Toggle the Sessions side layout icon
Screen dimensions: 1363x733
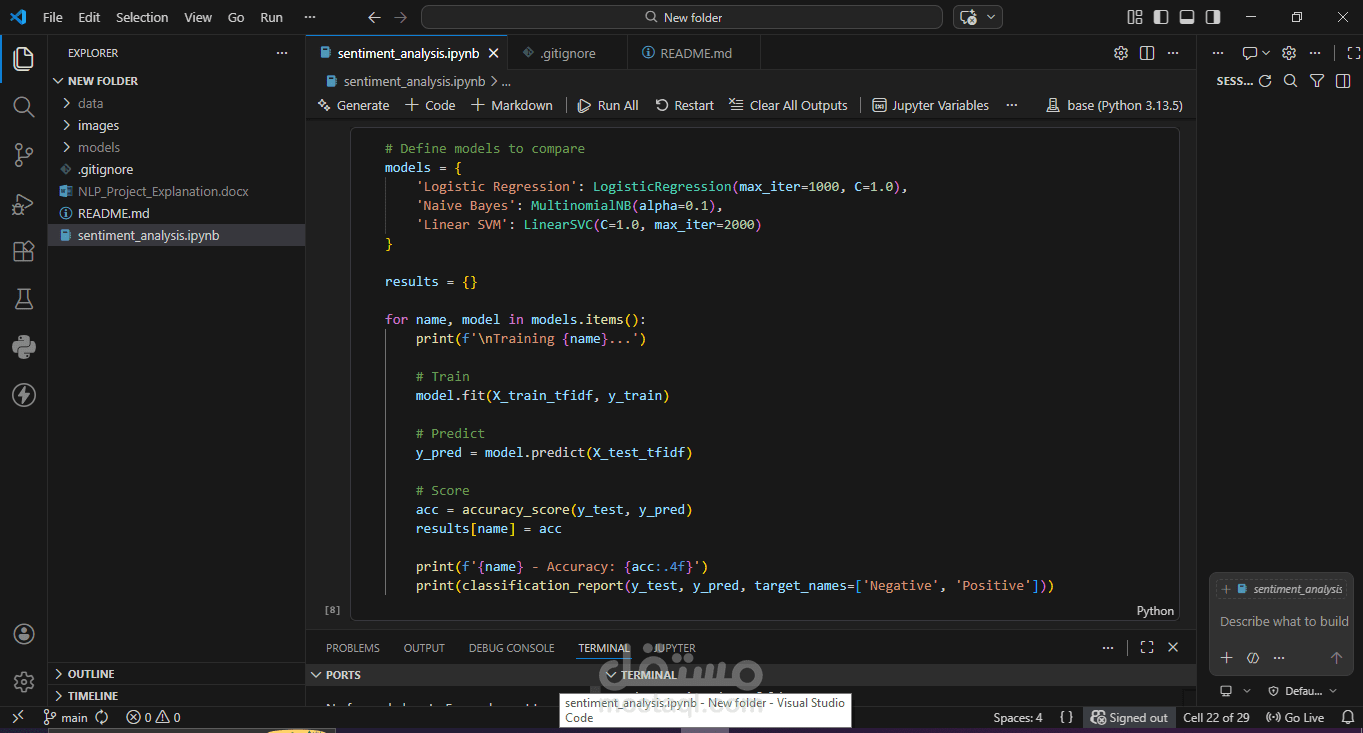(x=1344, y=81)
